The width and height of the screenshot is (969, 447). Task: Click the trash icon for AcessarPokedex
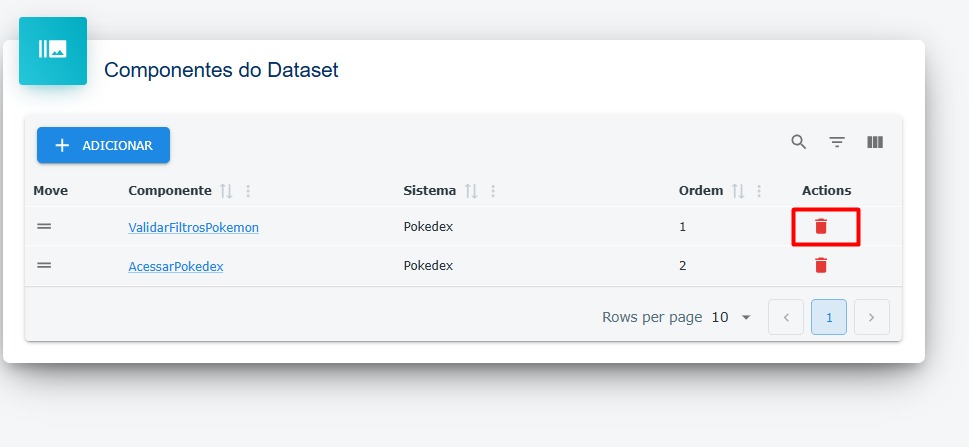coord(821,265)
